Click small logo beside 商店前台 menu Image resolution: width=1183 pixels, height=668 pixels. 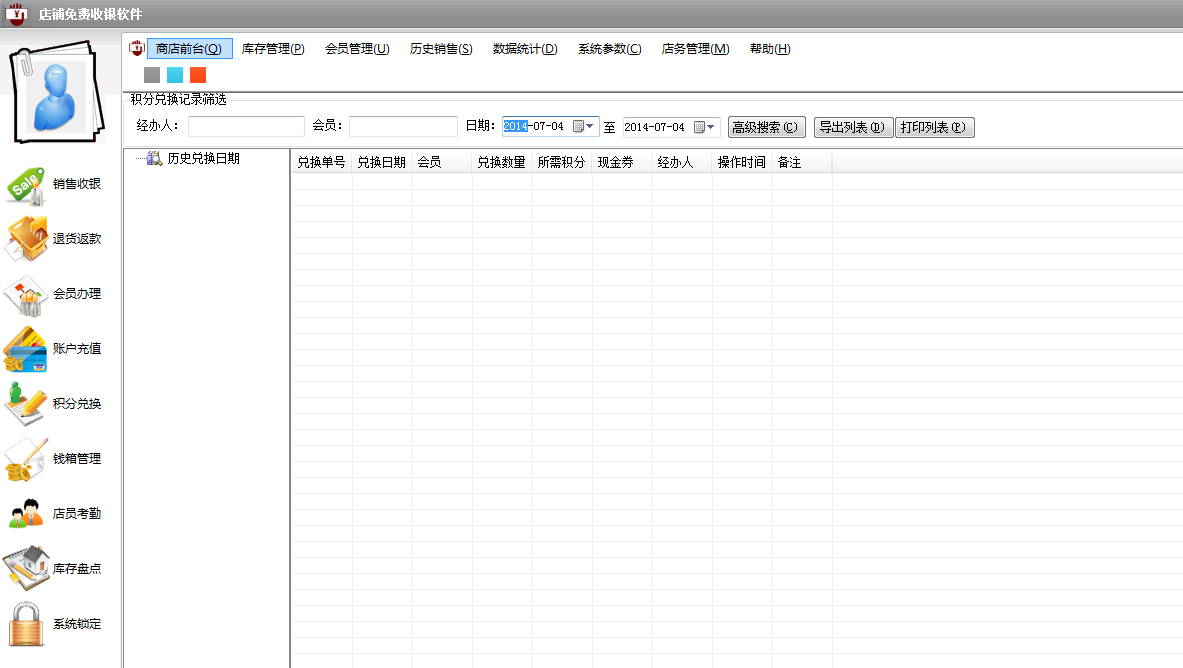point(137,48)
